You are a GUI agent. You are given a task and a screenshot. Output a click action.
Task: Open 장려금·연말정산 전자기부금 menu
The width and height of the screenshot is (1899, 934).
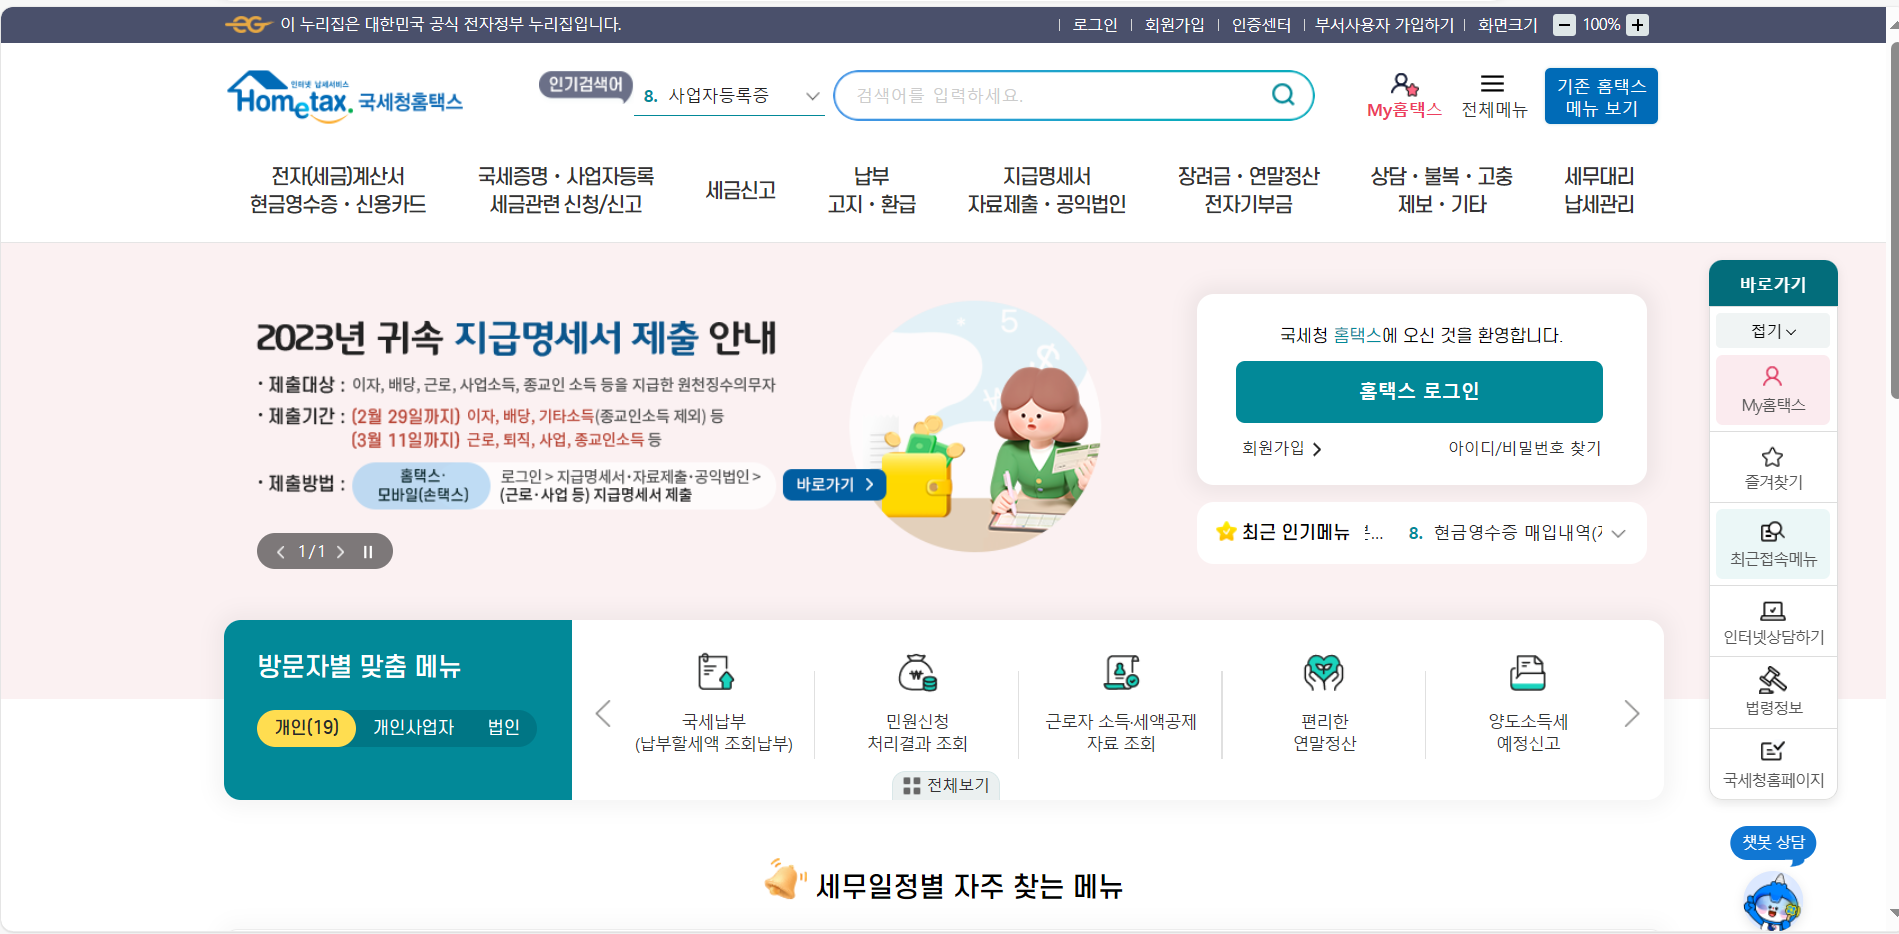coord(1248,190)
